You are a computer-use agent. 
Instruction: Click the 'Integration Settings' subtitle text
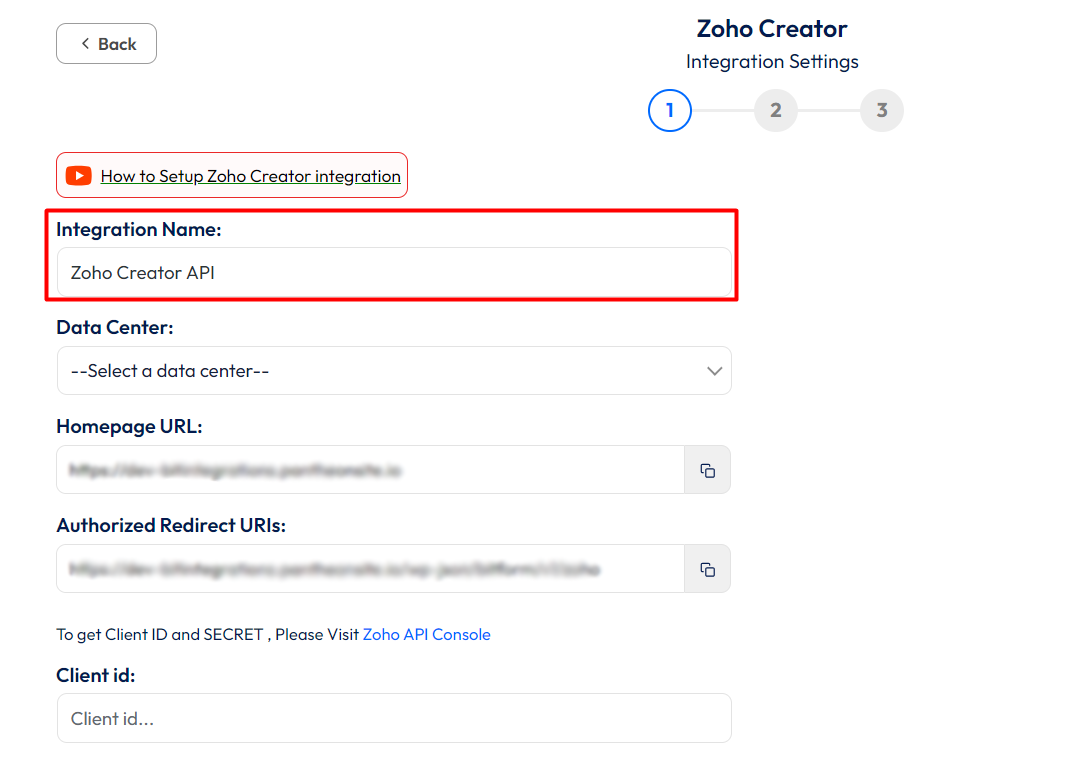click(x=772, y=61)
